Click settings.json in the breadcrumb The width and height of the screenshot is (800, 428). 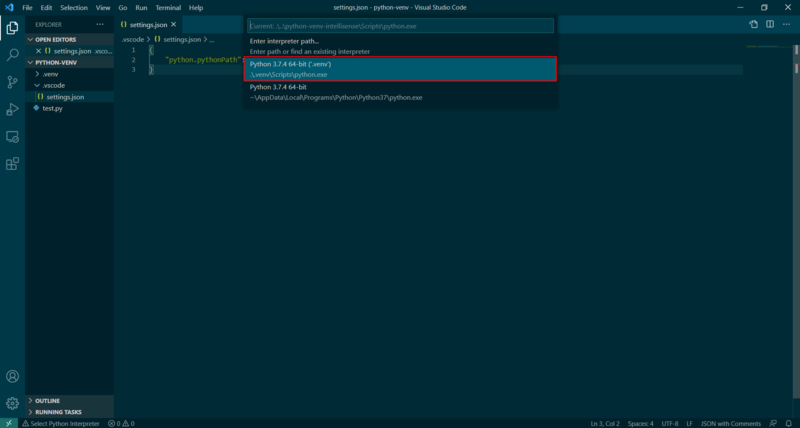coord(182,39)
